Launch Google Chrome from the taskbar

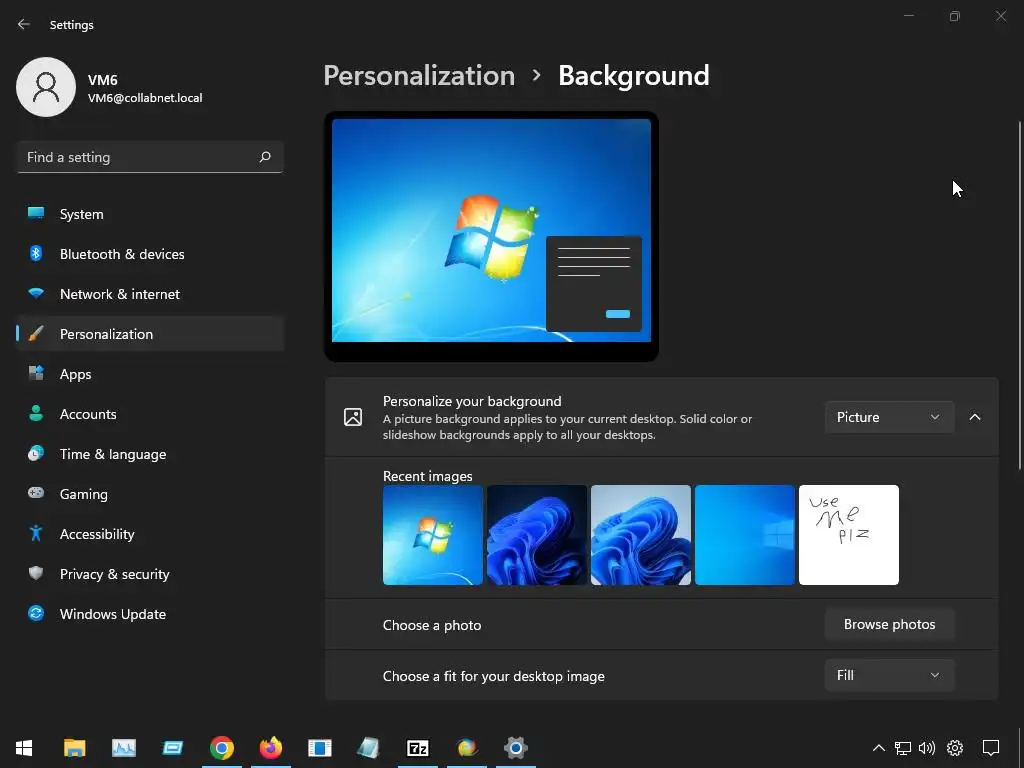click(222, 748)
